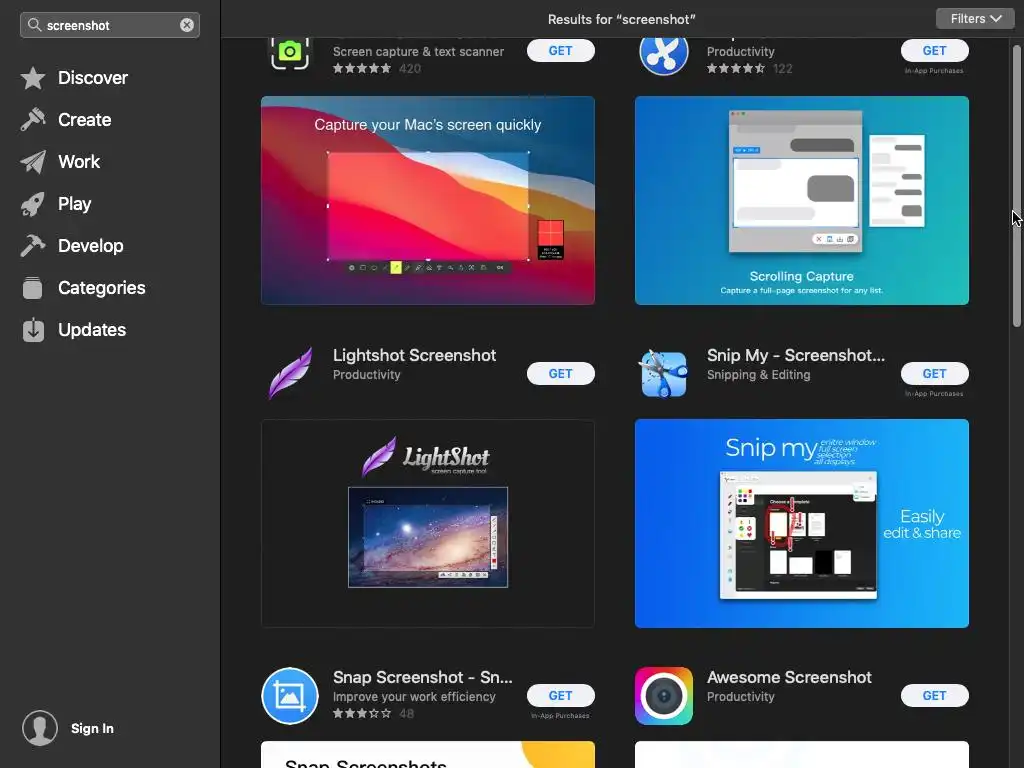Show the Updates section
This screenshot has width=1024, height=768.
tap(91, 330)
